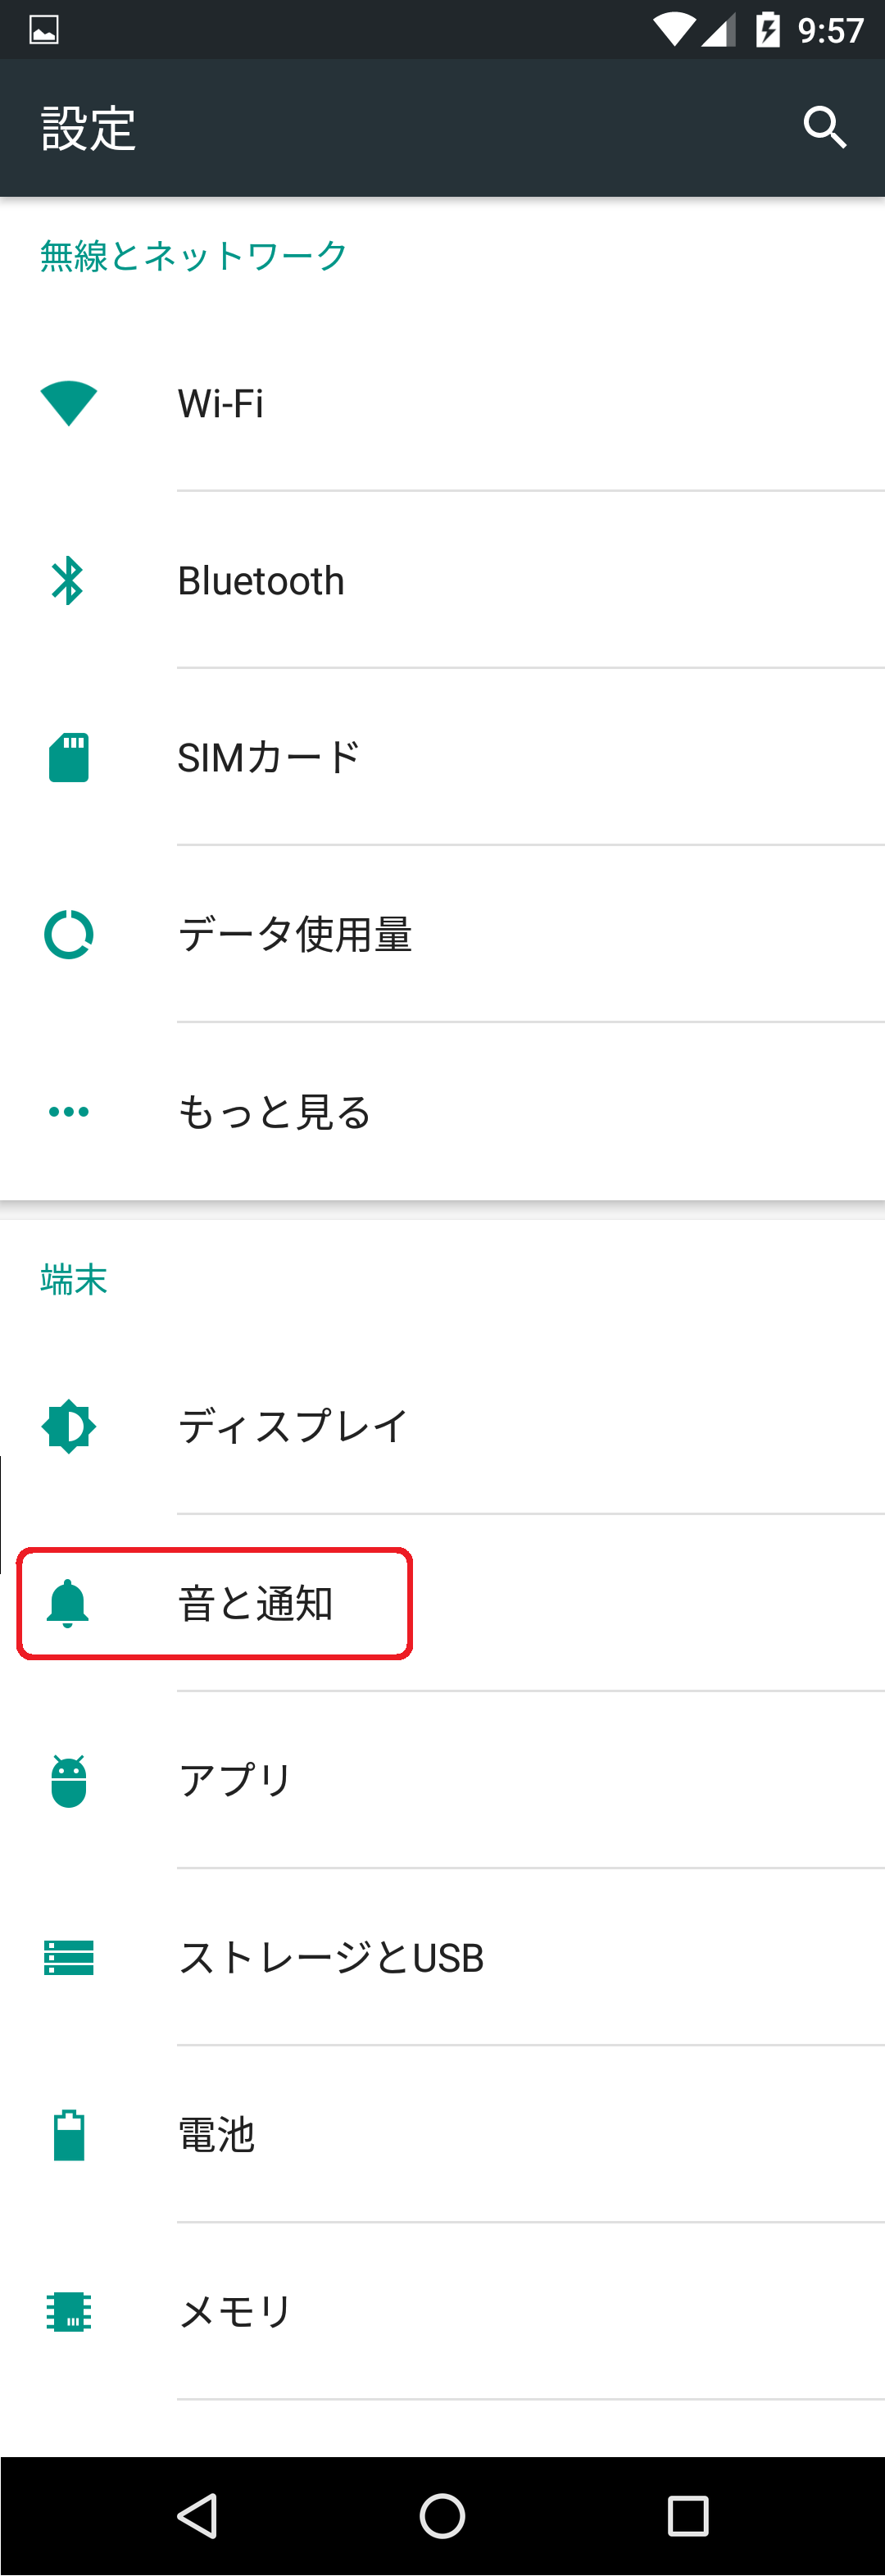Tap the Android robot apps icon
The width and height of the screenshot is (885, 2576).
tap(68, 1780)
